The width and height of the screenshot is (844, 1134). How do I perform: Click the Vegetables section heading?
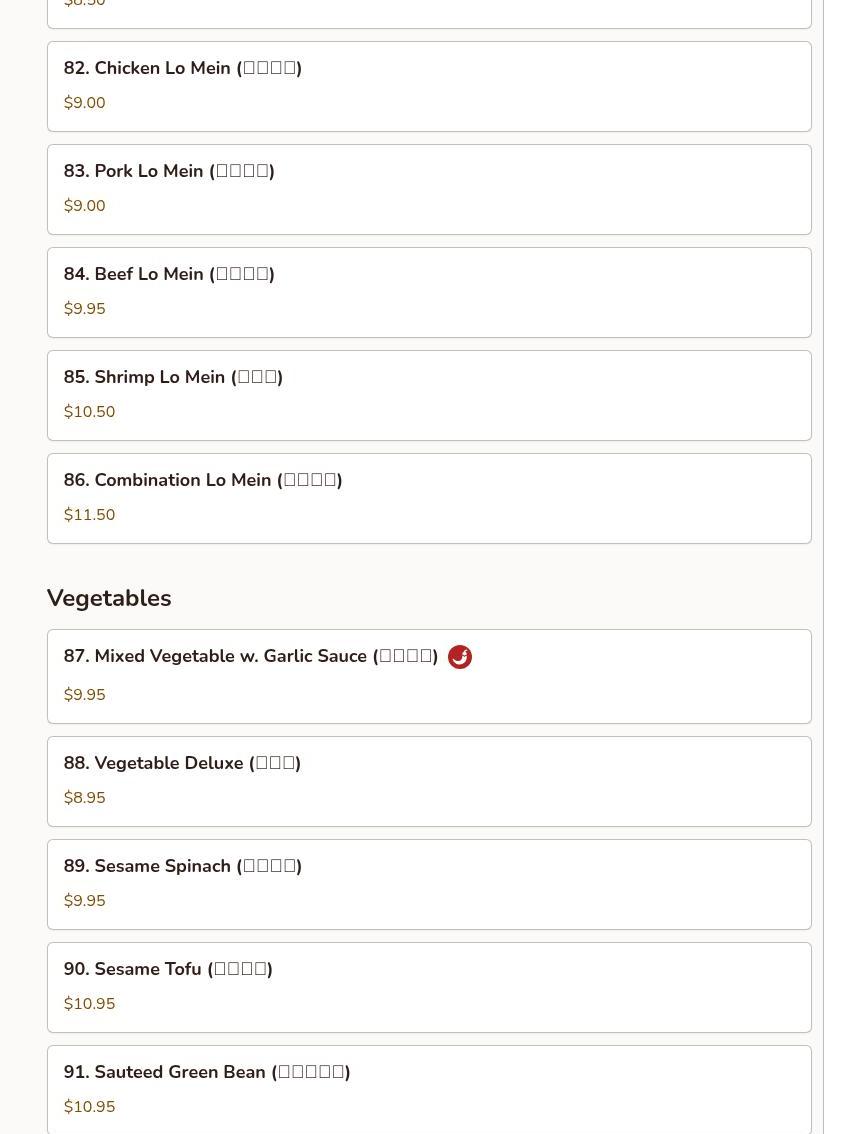109,598
